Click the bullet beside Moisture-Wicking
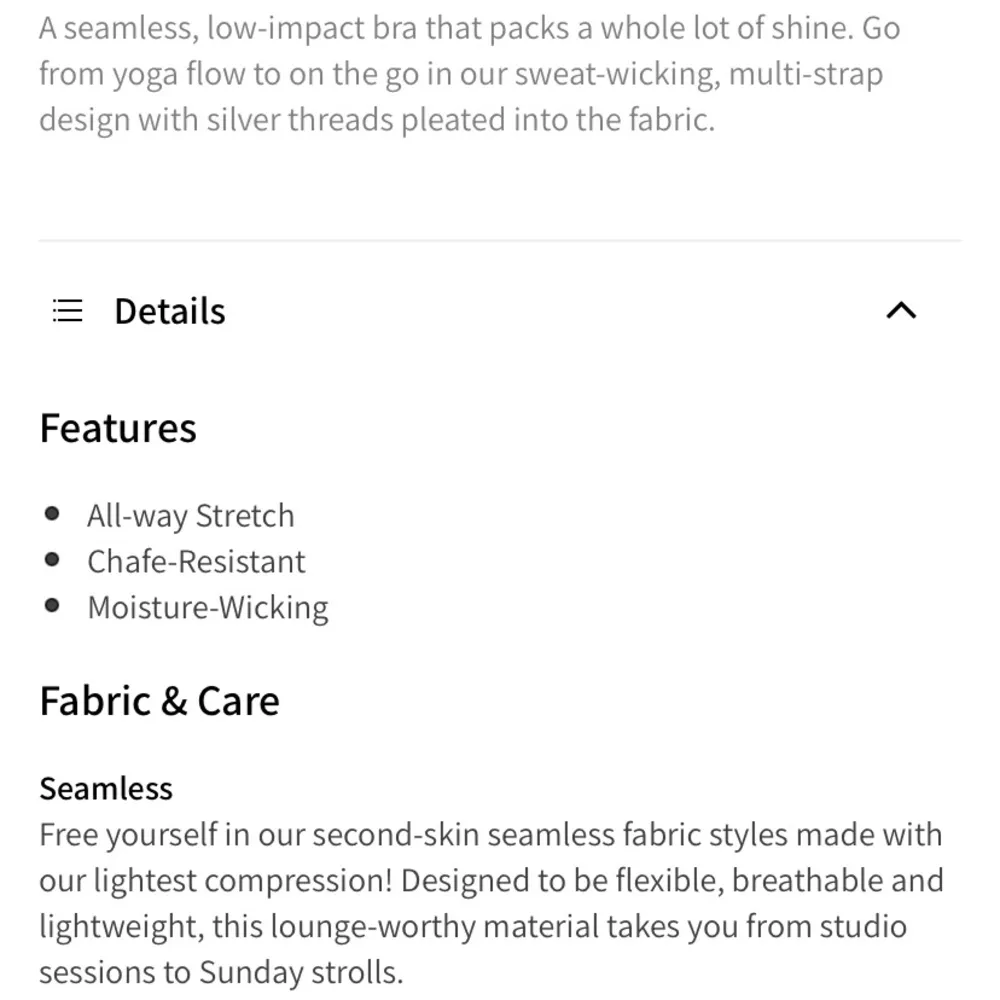The width and height of the screenshot is (1000, 1000). tap(53, 604)
